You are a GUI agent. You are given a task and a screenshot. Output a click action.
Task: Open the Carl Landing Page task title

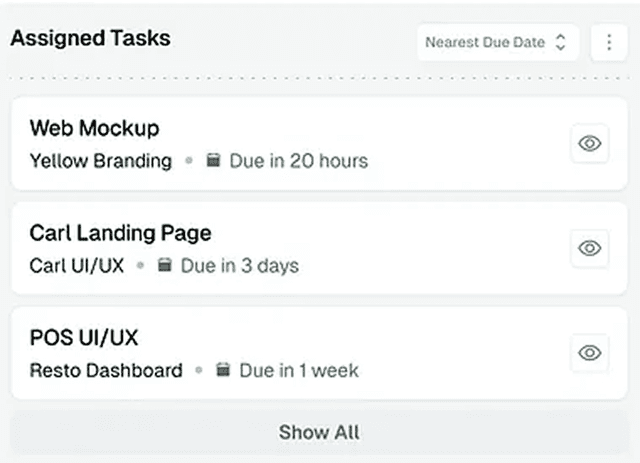pos(120,233)
